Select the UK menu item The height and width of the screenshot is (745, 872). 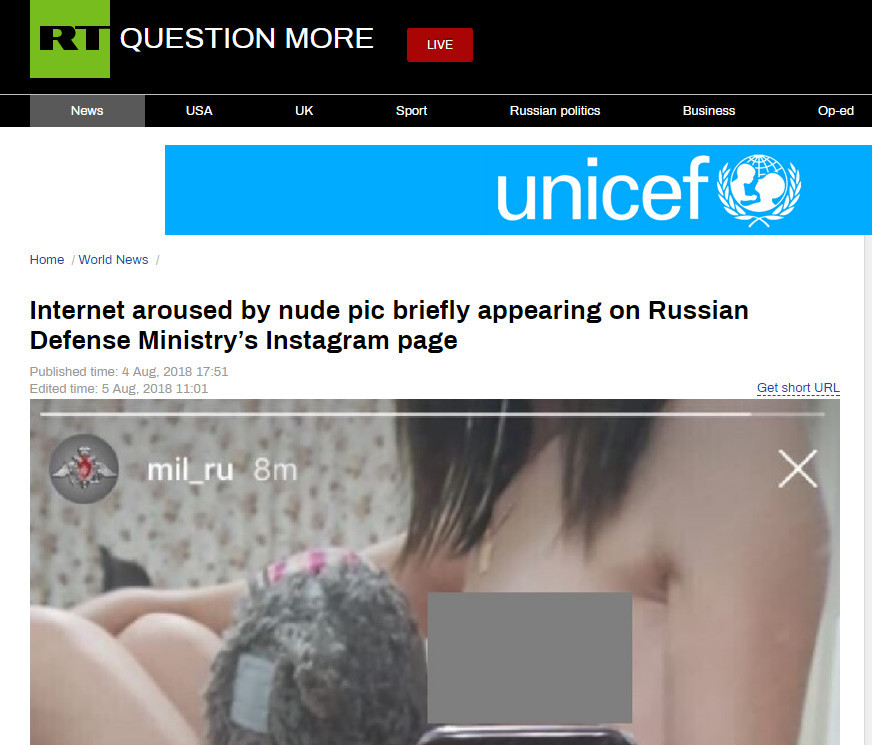click(x=304, y=111)
